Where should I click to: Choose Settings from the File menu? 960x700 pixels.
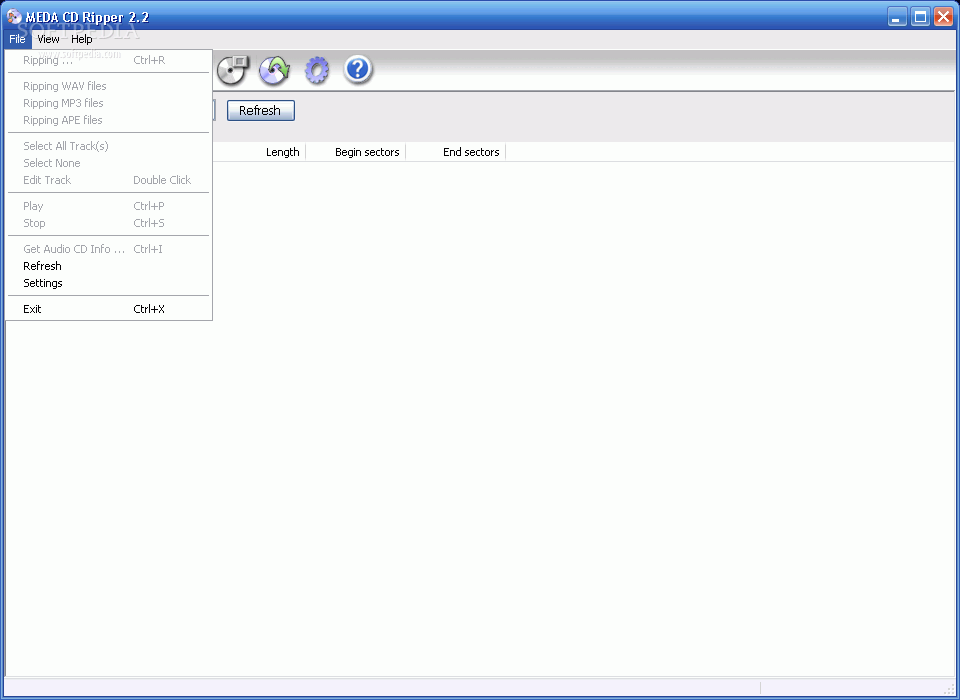pos(108,283)
